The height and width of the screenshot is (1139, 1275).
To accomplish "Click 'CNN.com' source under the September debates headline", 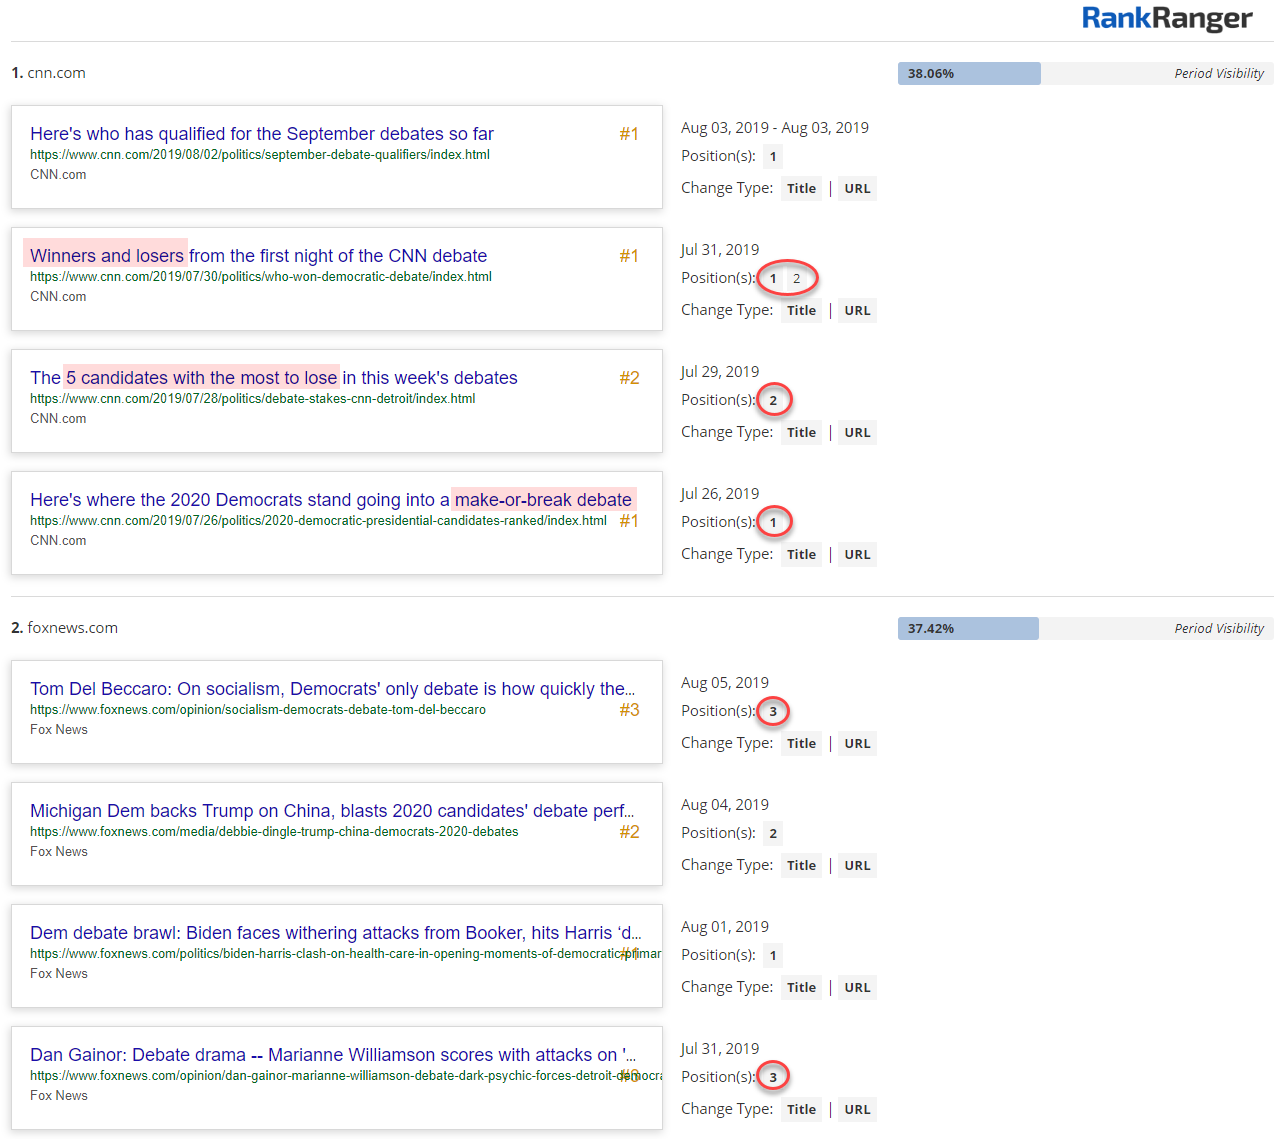I will [x=58, y=175].
